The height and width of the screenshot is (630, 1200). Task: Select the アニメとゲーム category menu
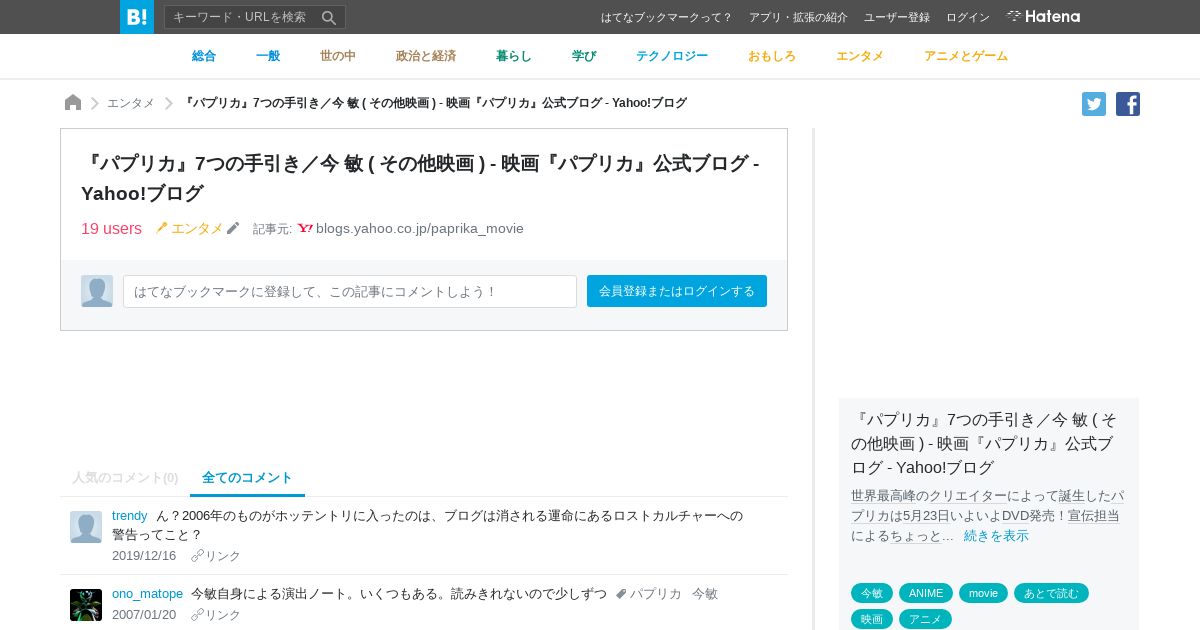[966, 56]
